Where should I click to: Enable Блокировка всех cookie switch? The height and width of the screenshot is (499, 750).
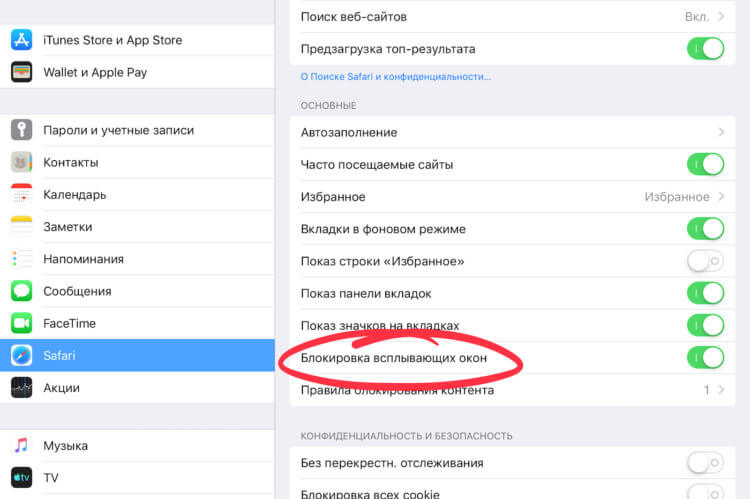click(x=706, y=493)
